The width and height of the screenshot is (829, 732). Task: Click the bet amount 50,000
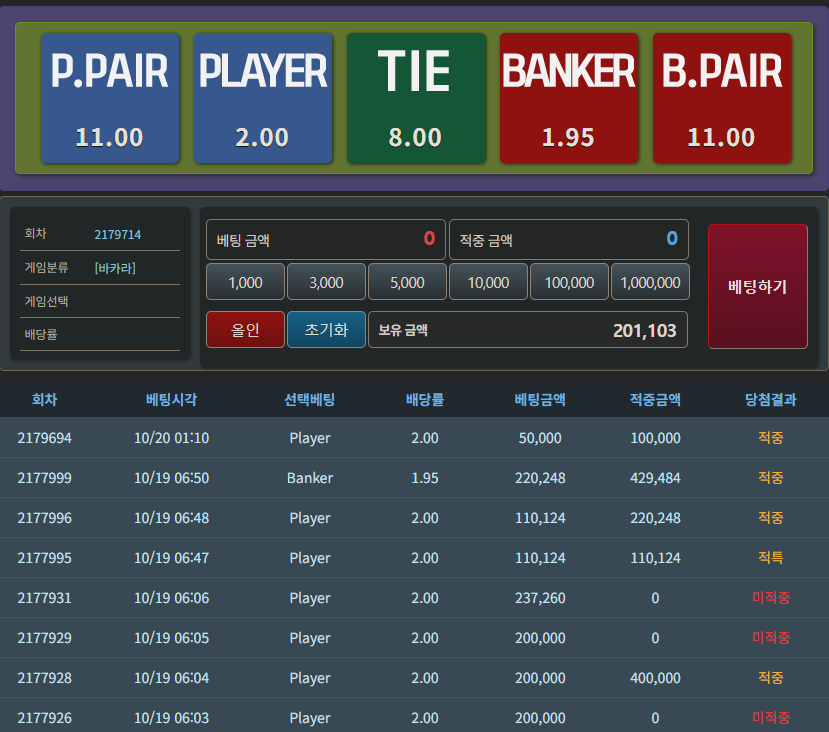540,438
